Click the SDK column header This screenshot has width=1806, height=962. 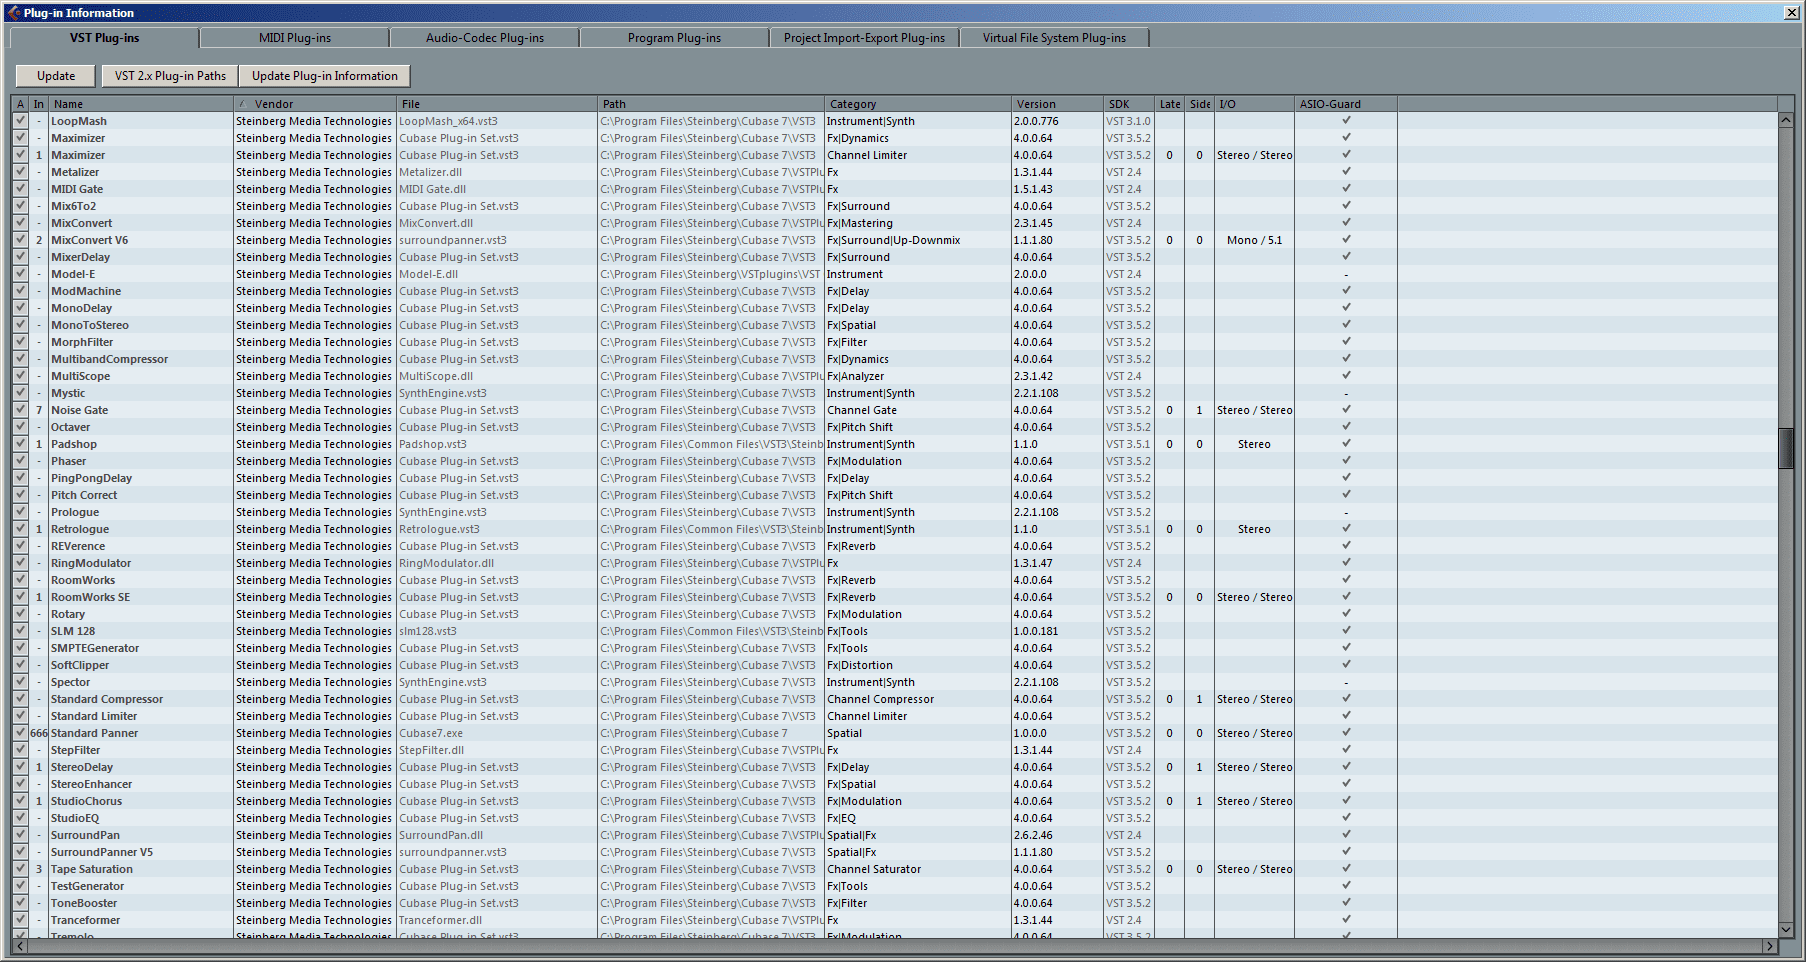pyautogui.click(x=1129, y=104)
